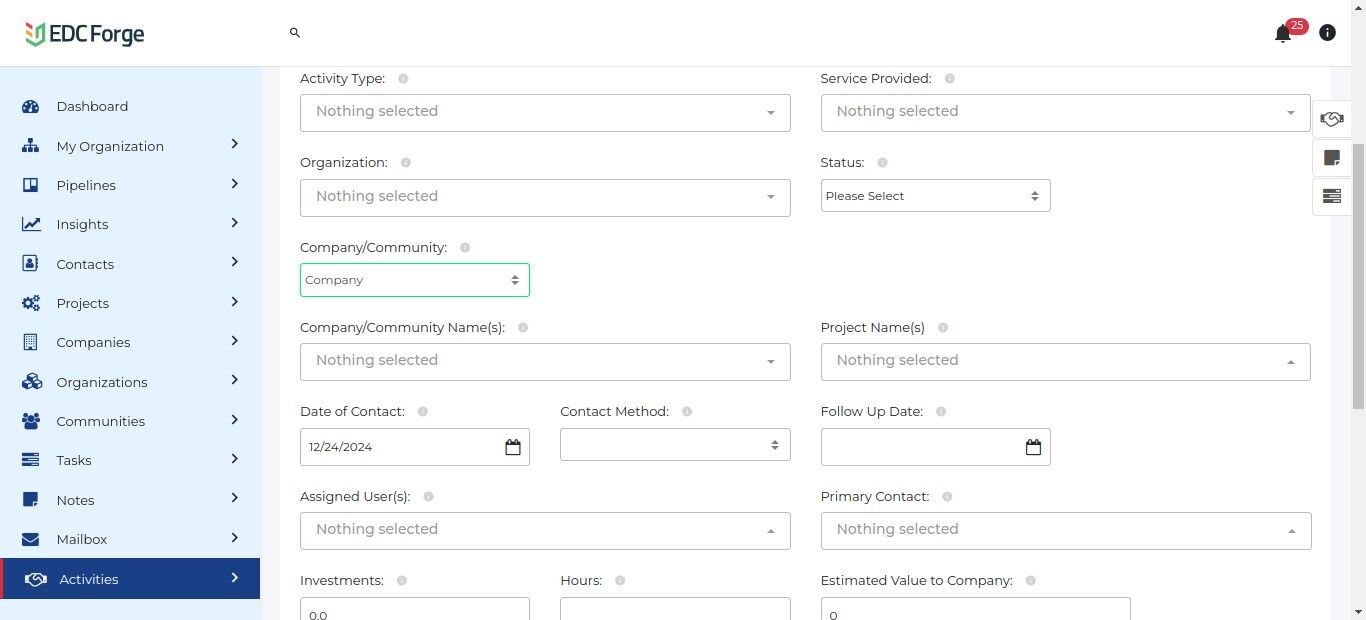Image resolution: width=1366 pixels, height=620 pixels.
Task: Click EDC Forge logo
Action: click(85, 34)
